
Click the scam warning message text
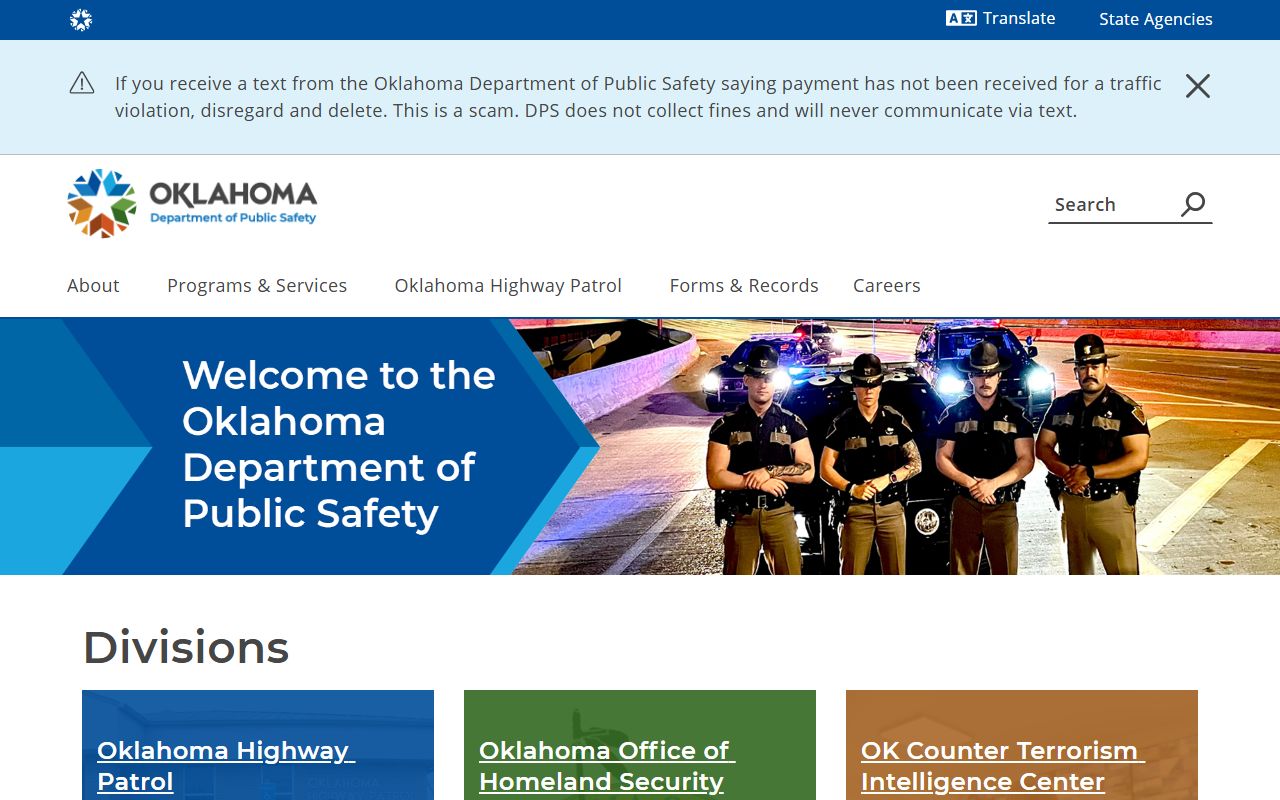(638, 97)
